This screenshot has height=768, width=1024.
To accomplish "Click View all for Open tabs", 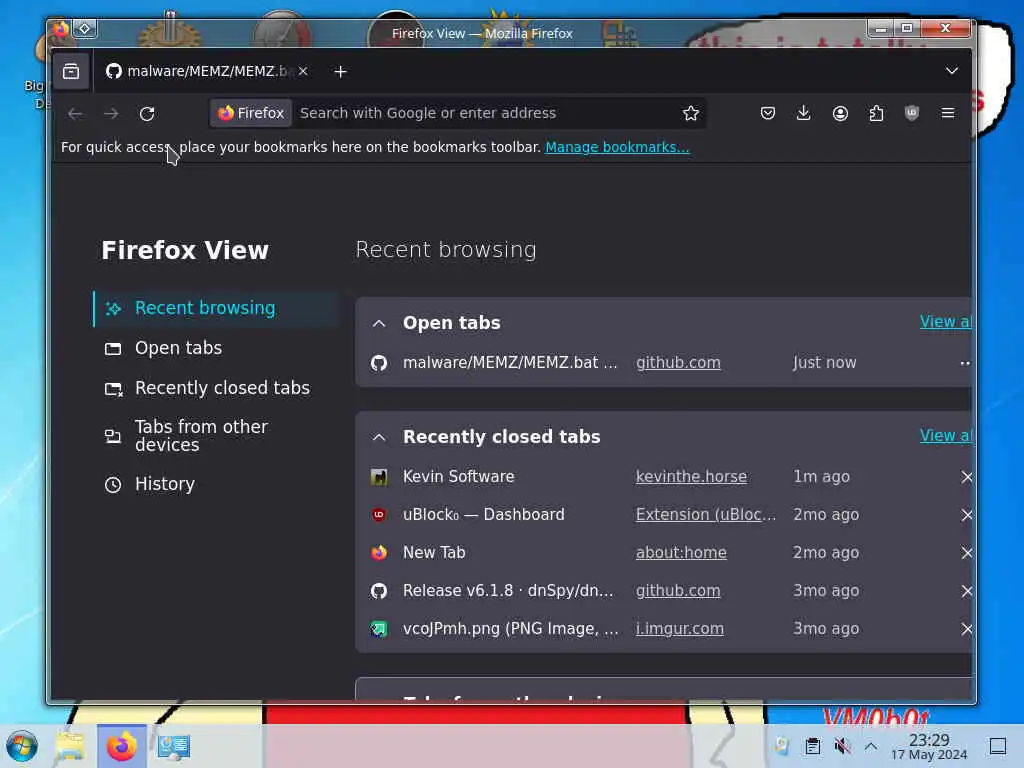I will [945, 322].
